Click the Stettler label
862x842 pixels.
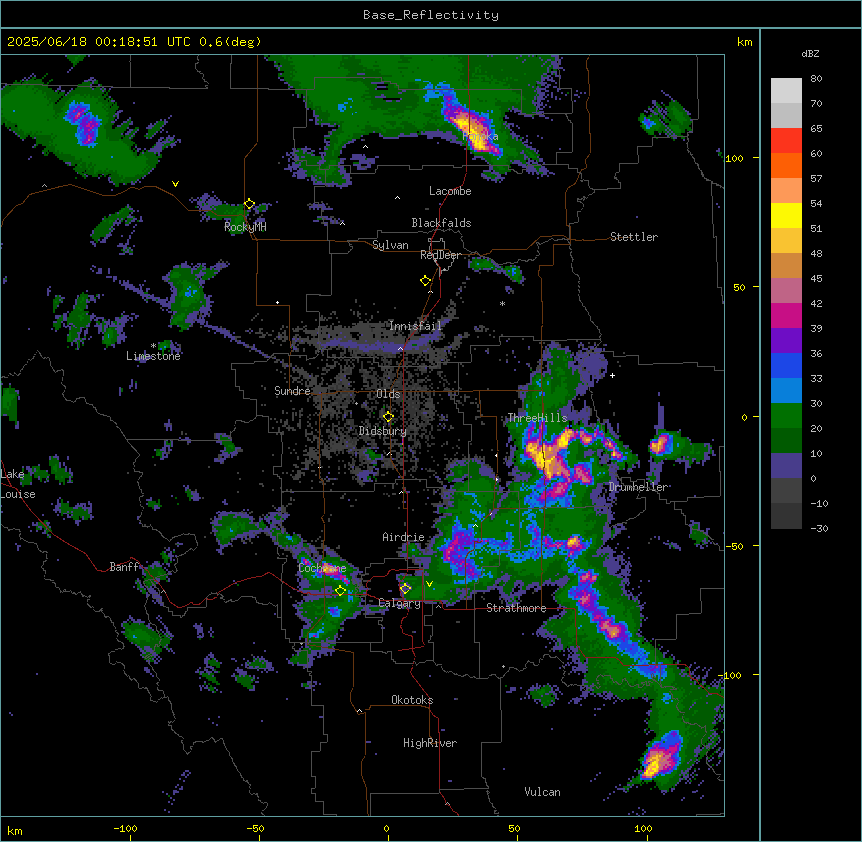point(634,237)
